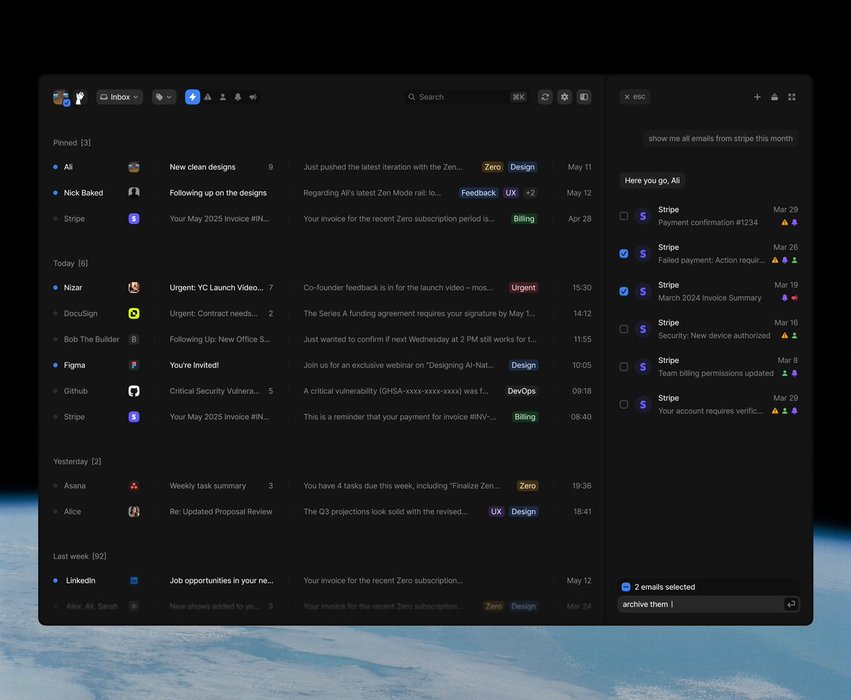Click the megaphone promotions filter icon
The width and height of the screenshot is (851, 700).
[253, 97]
